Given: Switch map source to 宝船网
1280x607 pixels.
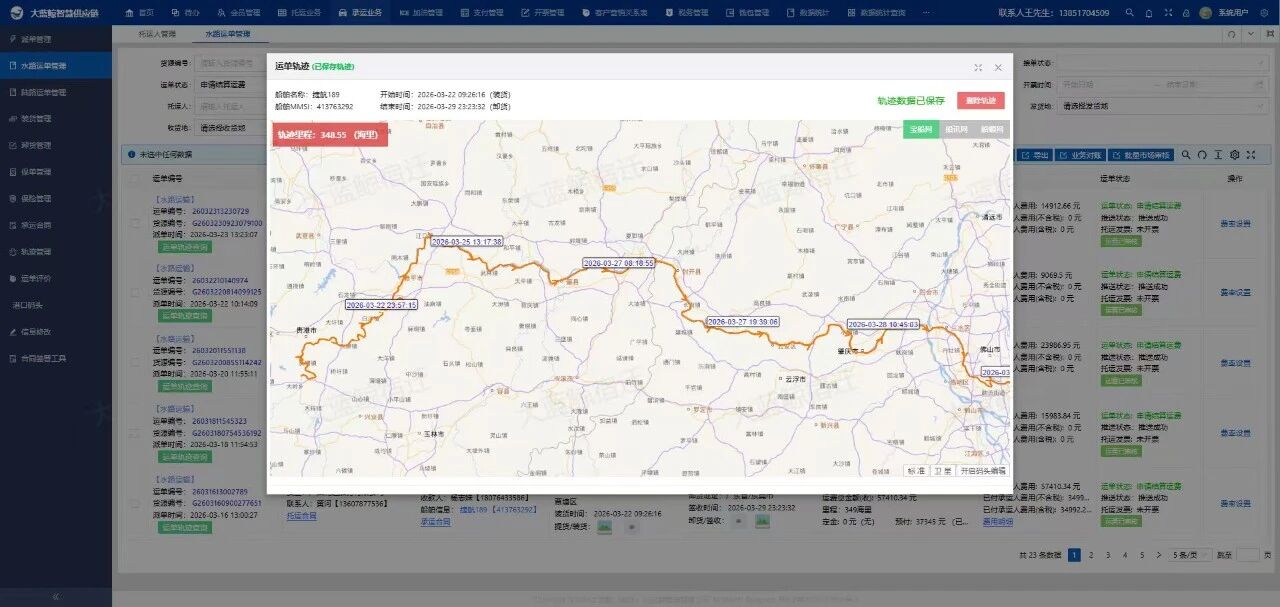Looking at the screenshot, I should click(x=921, y=130).
